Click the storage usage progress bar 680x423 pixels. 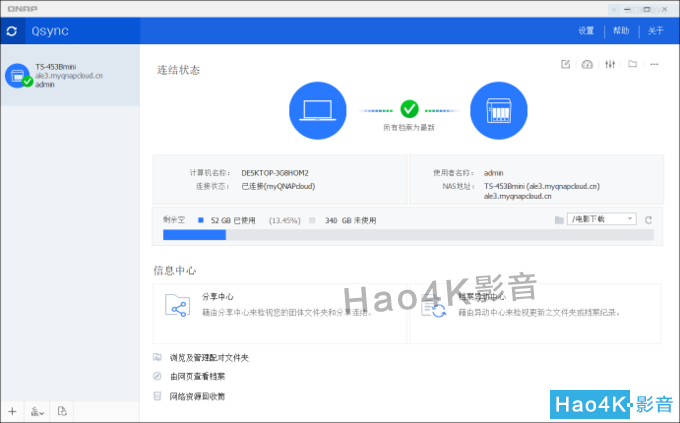(408, 235)
